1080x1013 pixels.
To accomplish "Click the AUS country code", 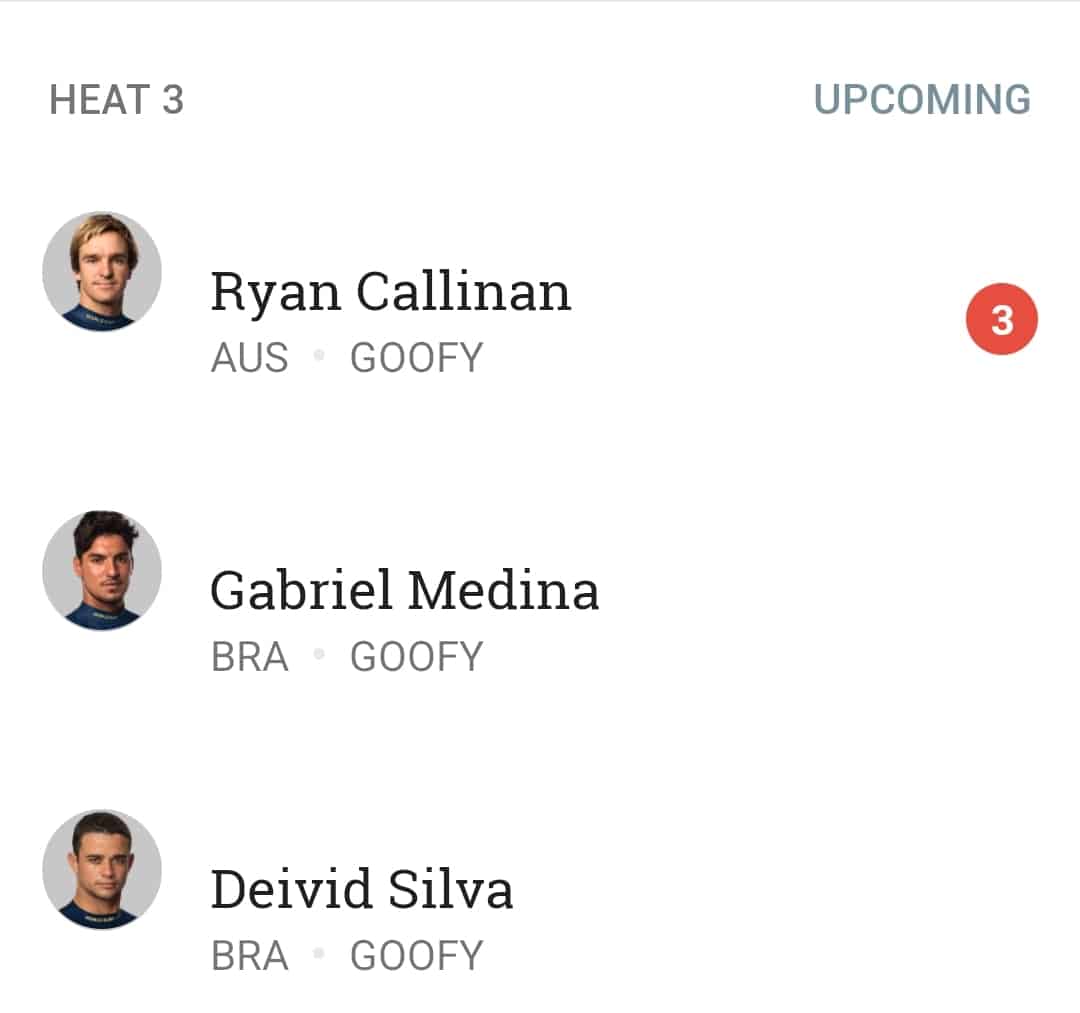I will [x=249, y=358].
